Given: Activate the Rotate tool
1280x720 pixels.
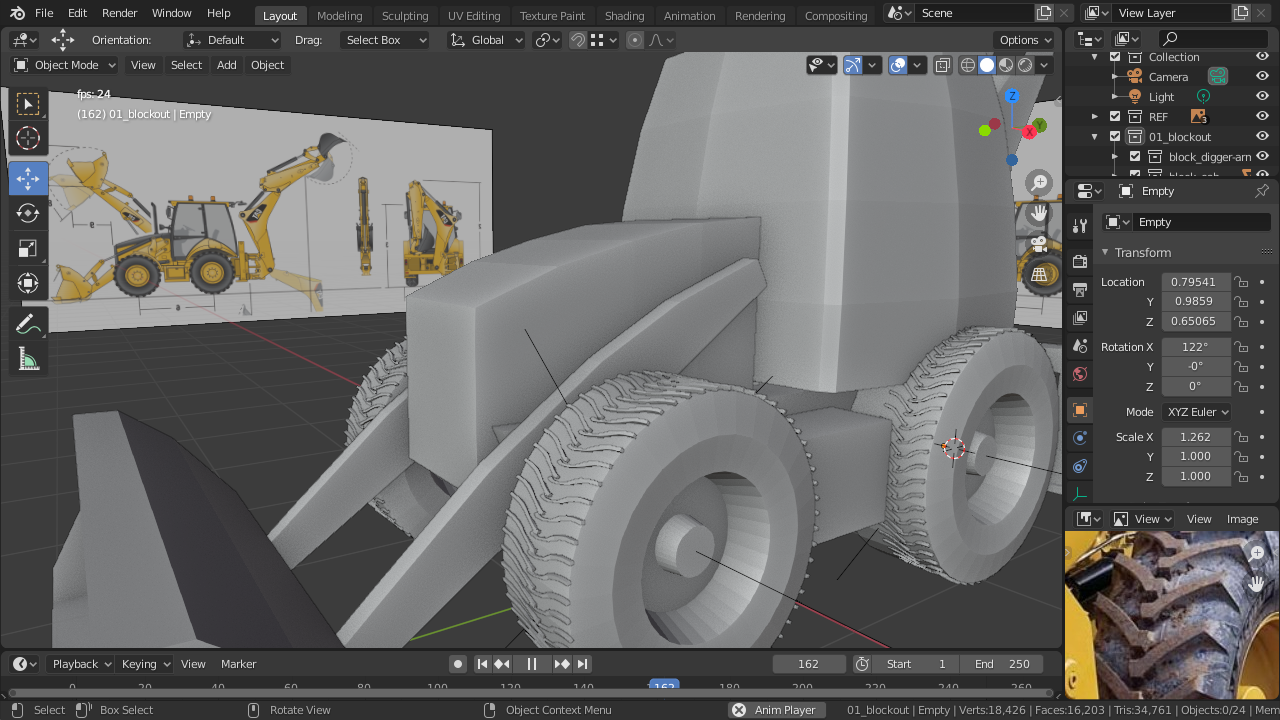Looking at the screenshot, I should (28, 213).
